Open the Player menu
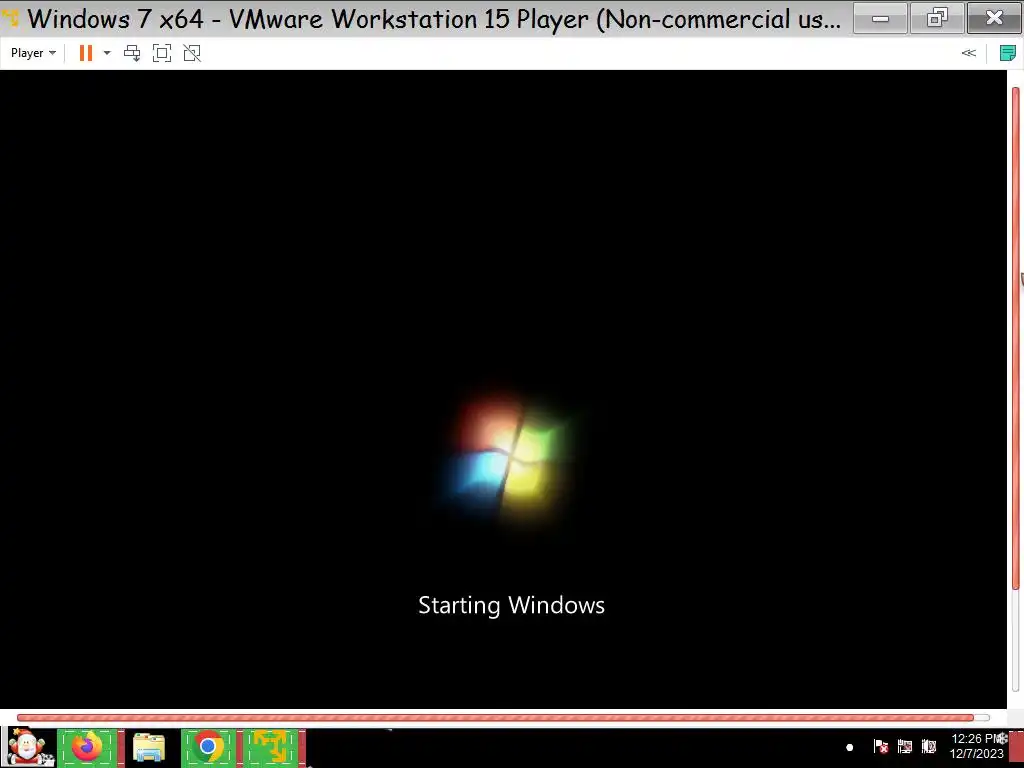 33,53
